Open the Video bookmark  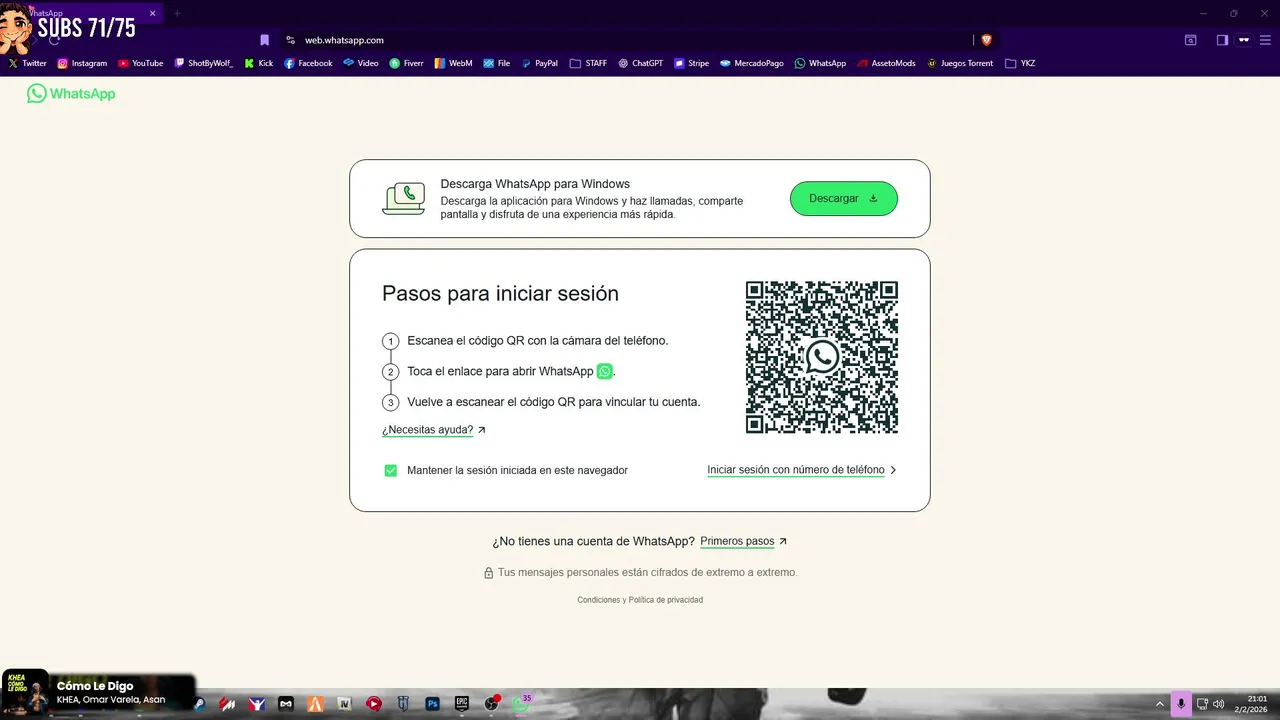(361, 63)
